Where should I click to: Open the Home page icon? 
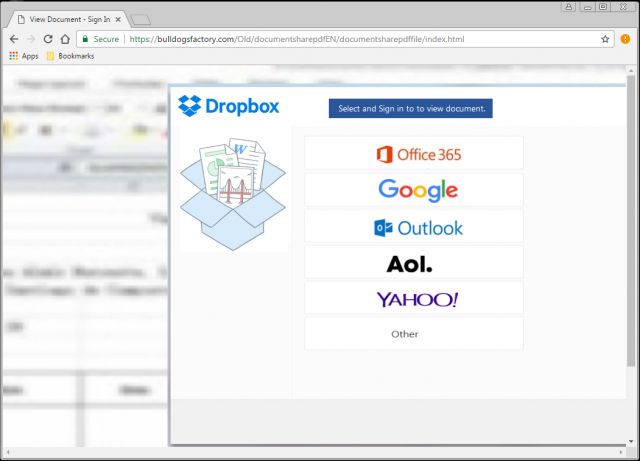click(x=65, y=39)
